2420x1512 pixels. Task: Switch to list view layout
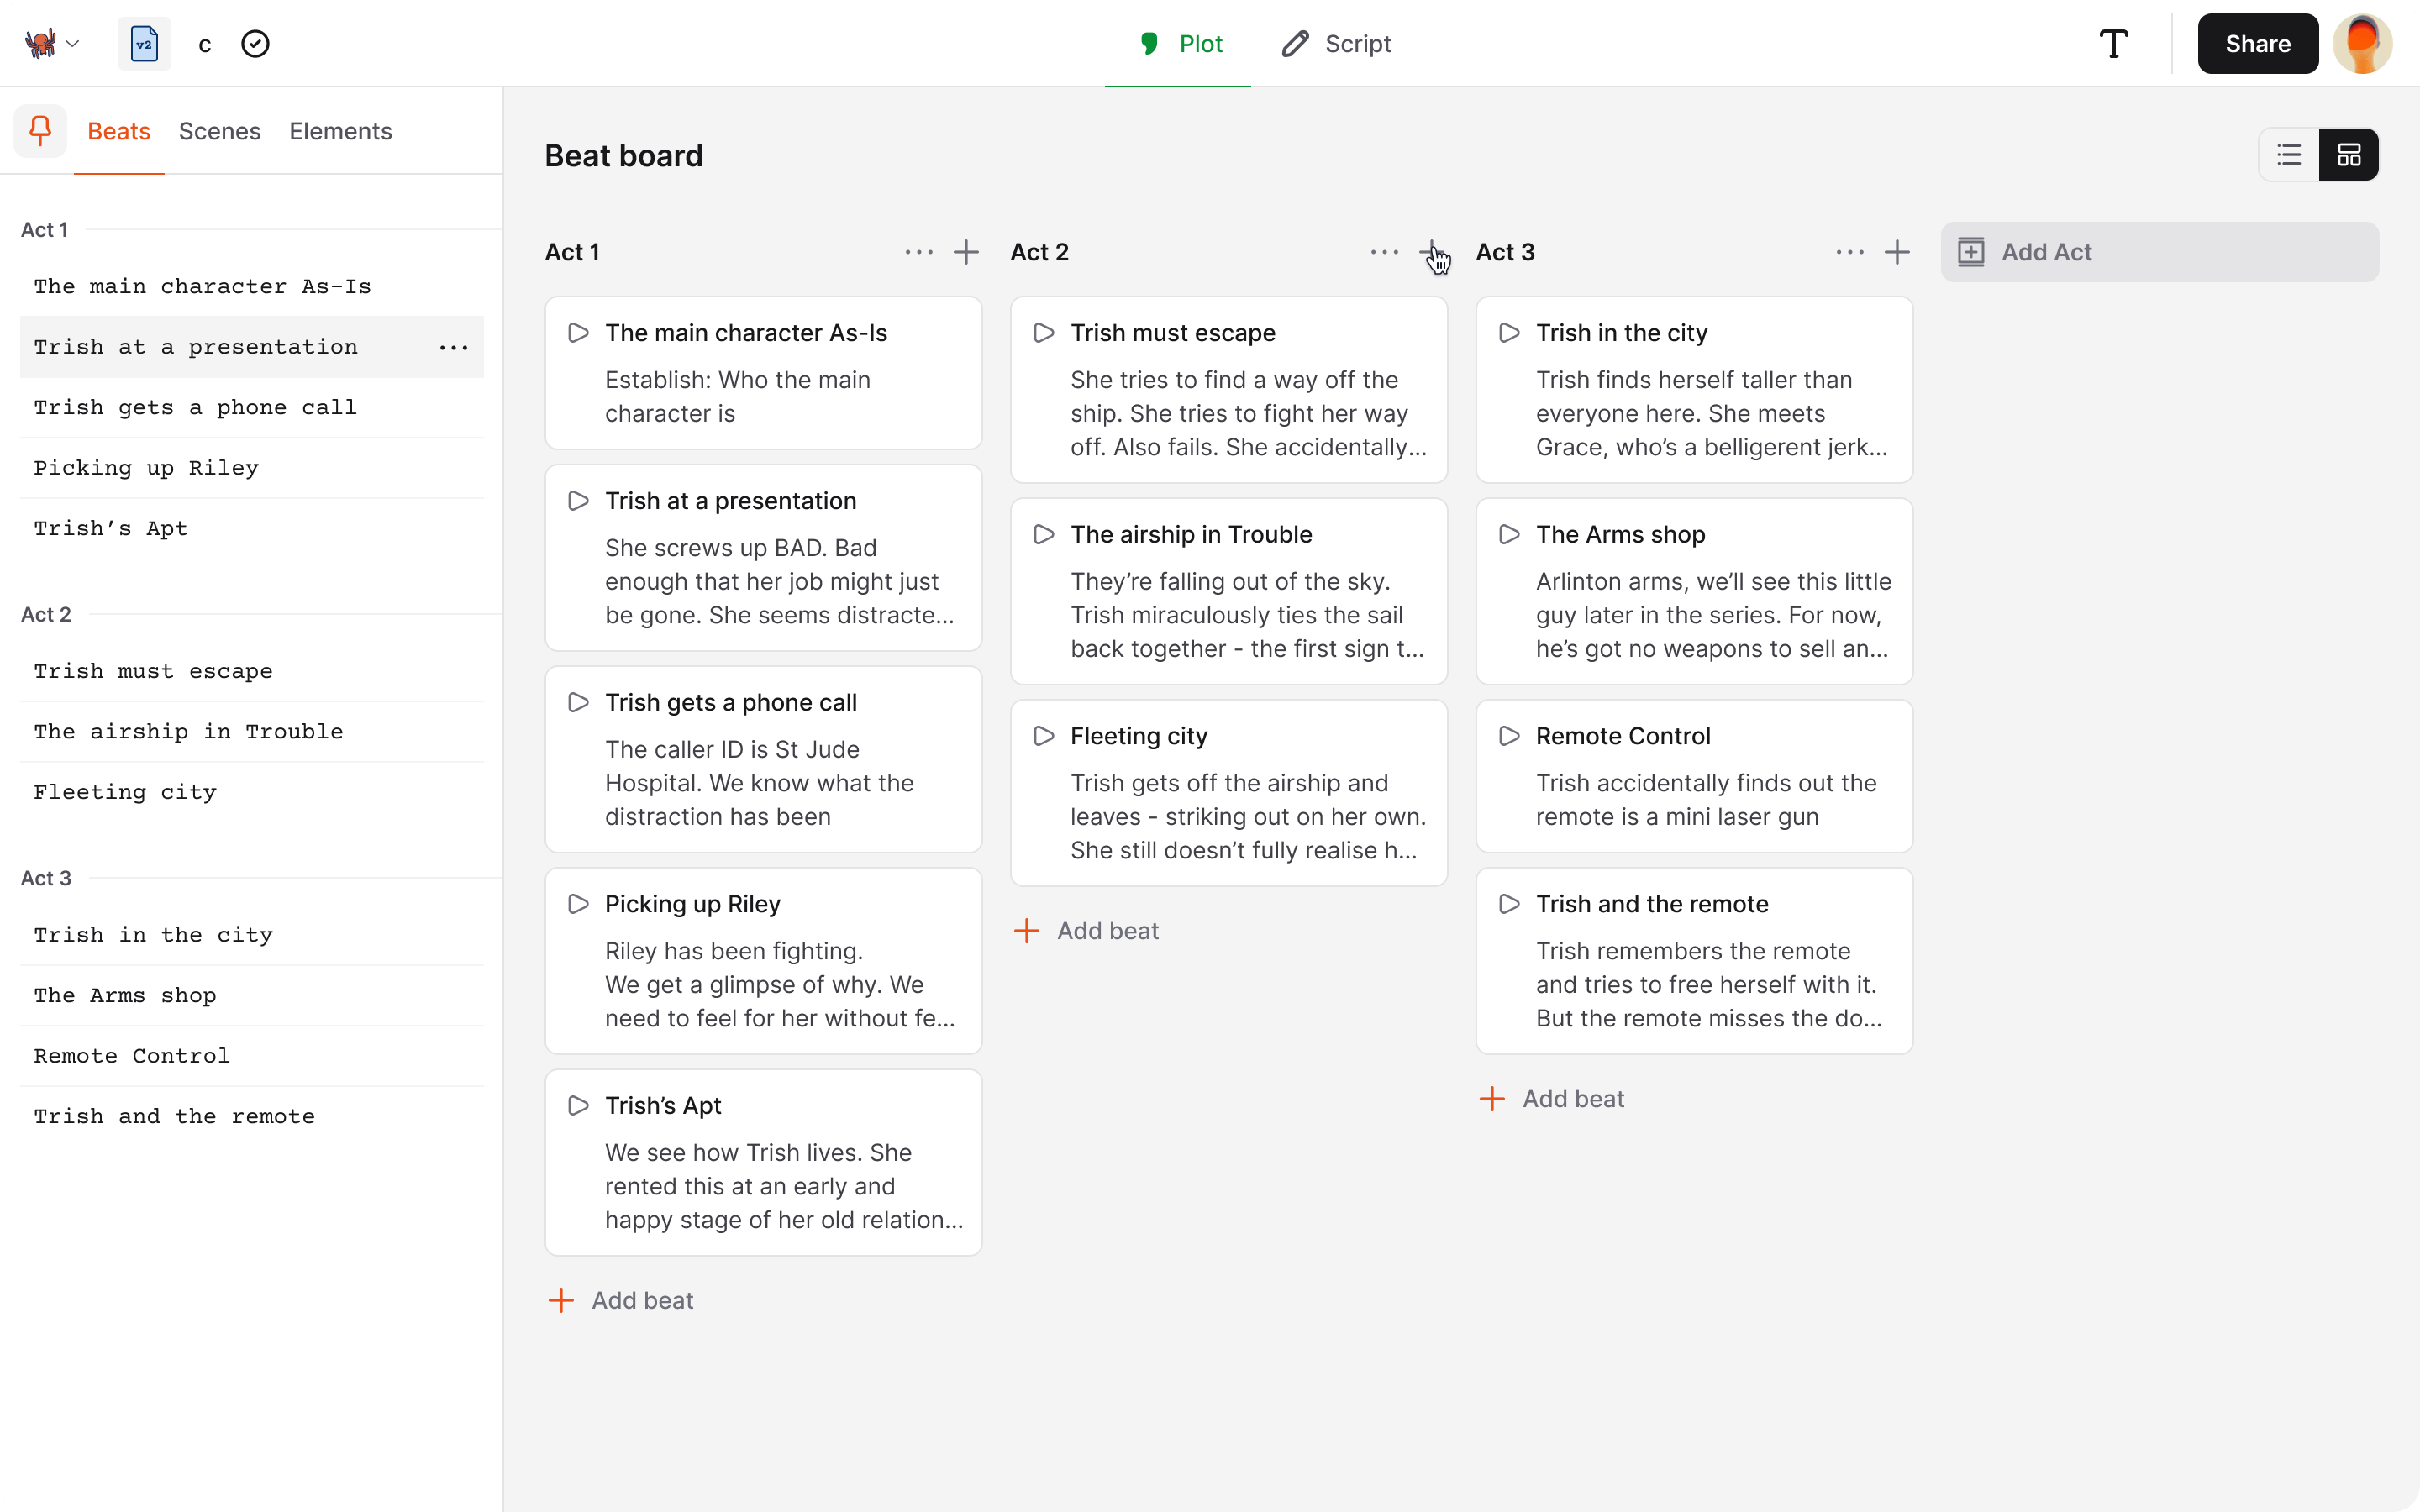(x=2288, y=155)
